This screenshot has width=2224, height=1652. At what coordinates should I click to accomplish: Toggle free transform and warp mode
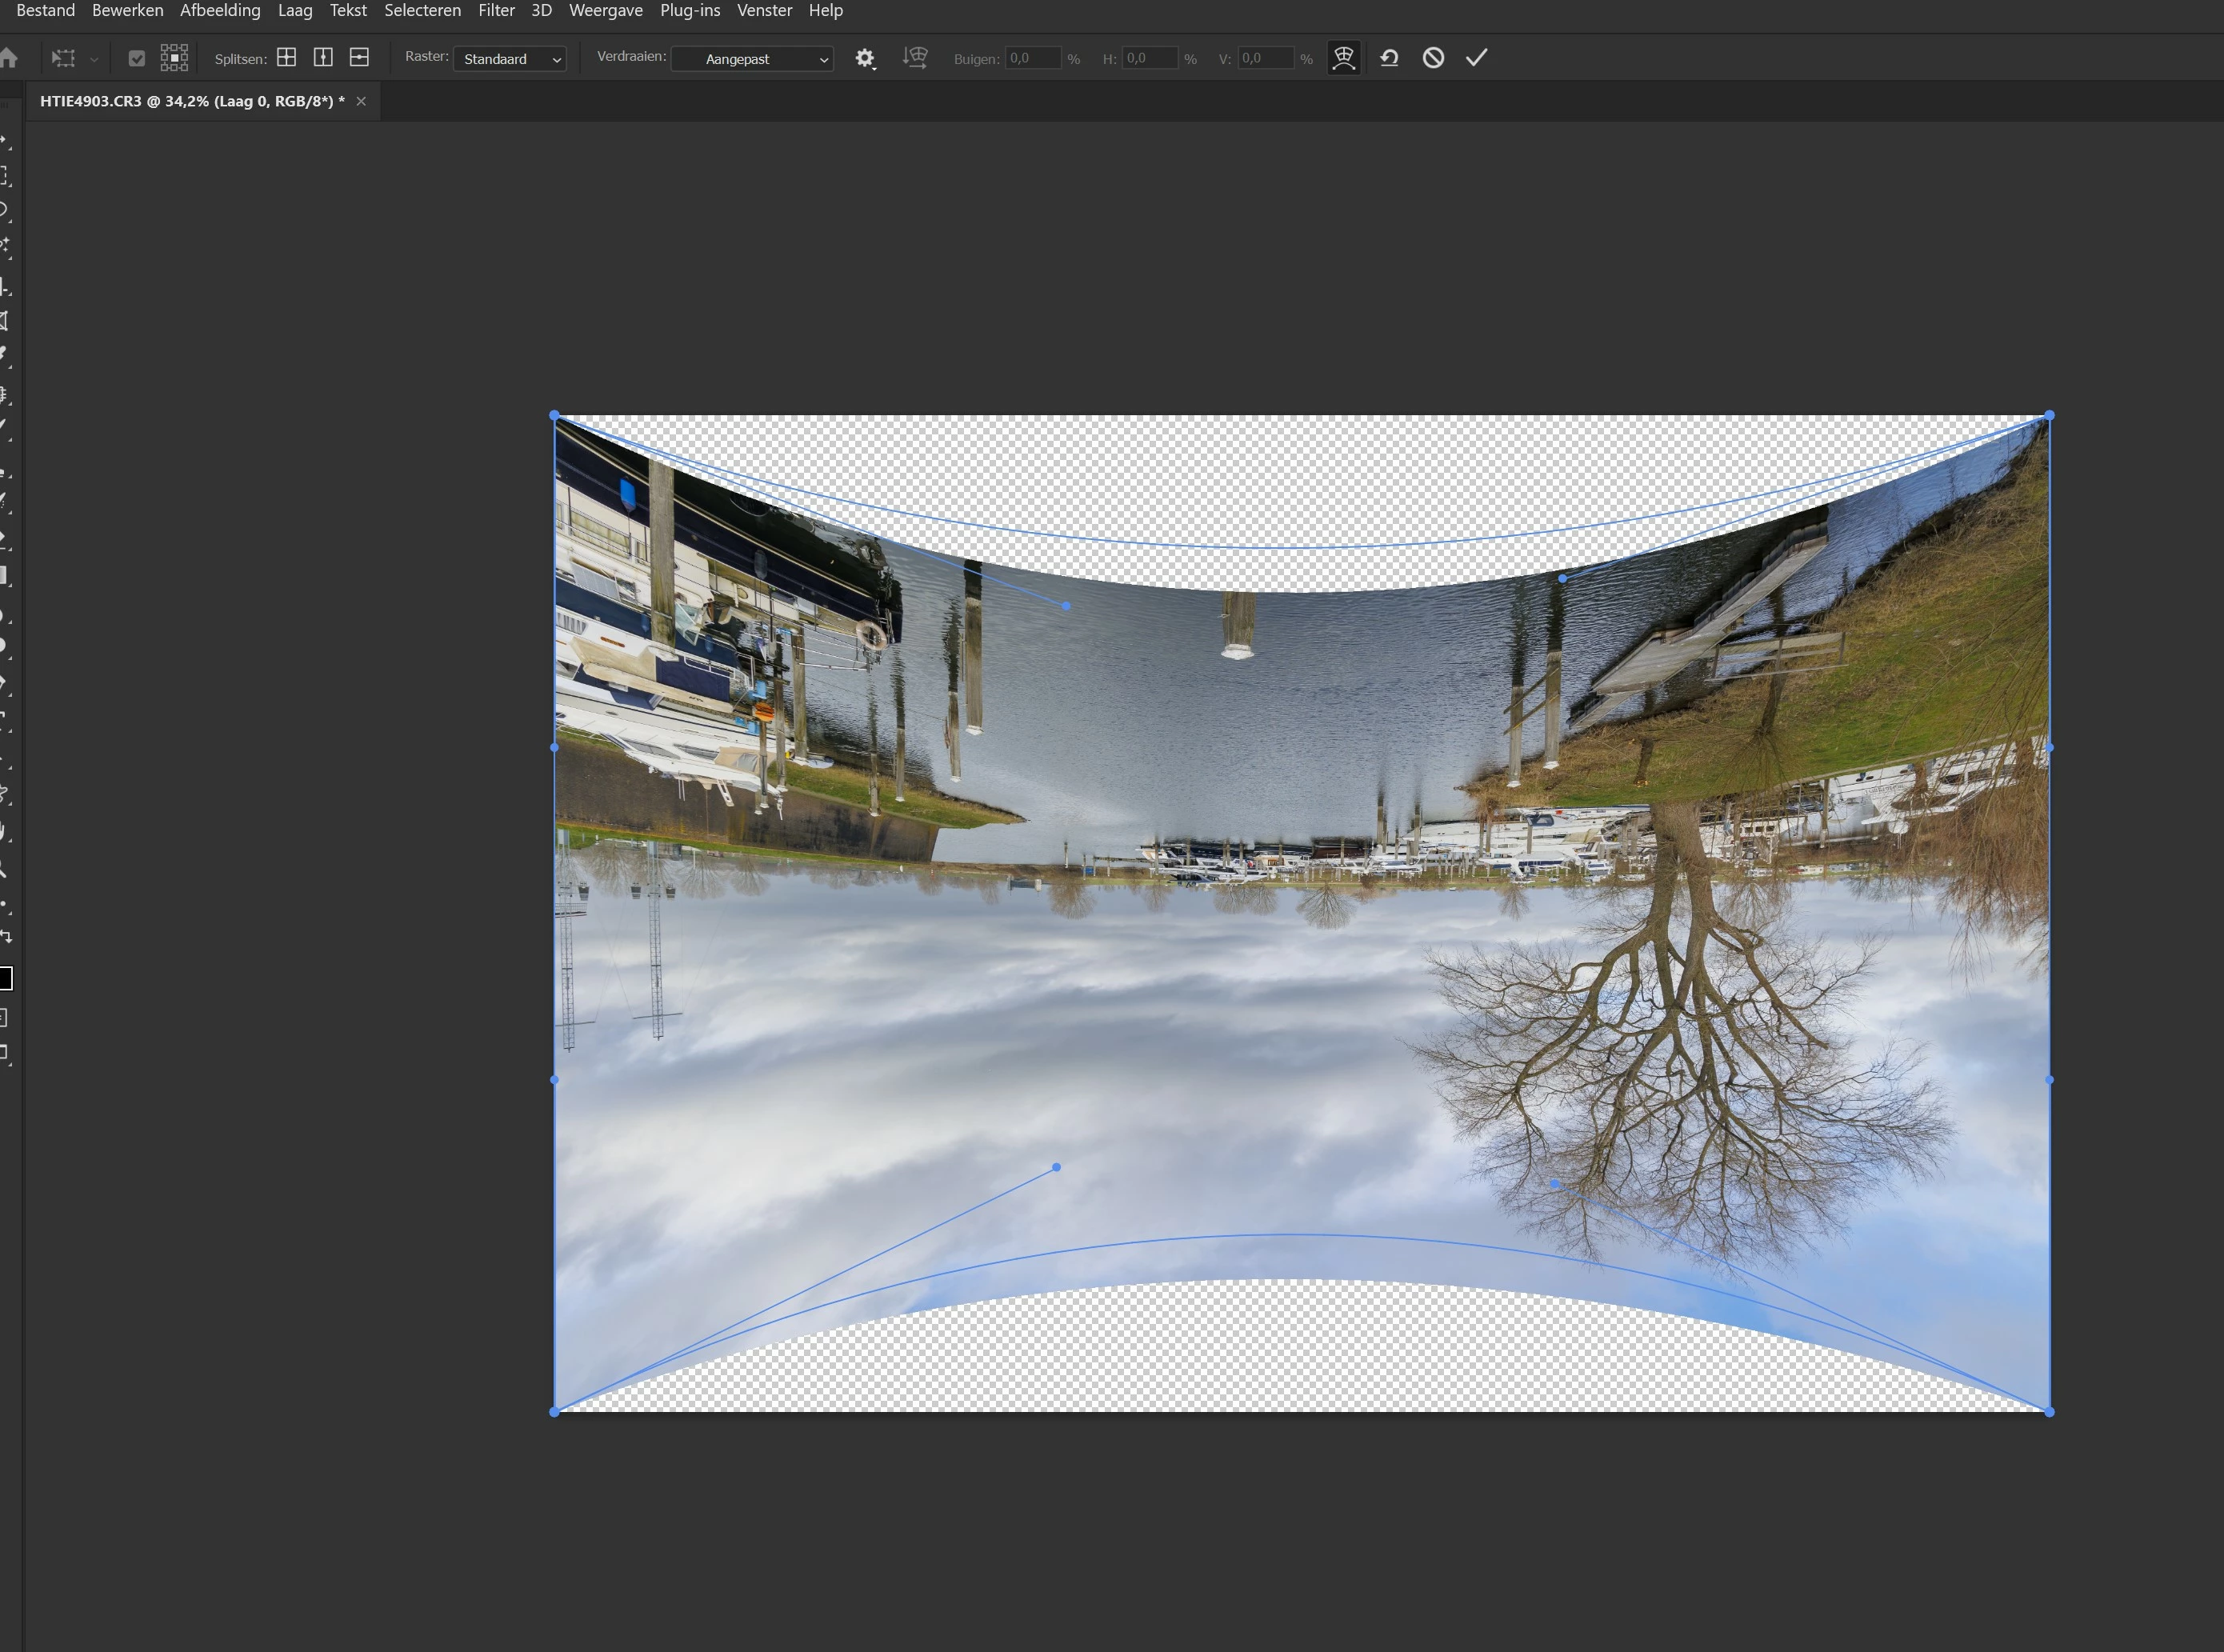pos(1343,57)
